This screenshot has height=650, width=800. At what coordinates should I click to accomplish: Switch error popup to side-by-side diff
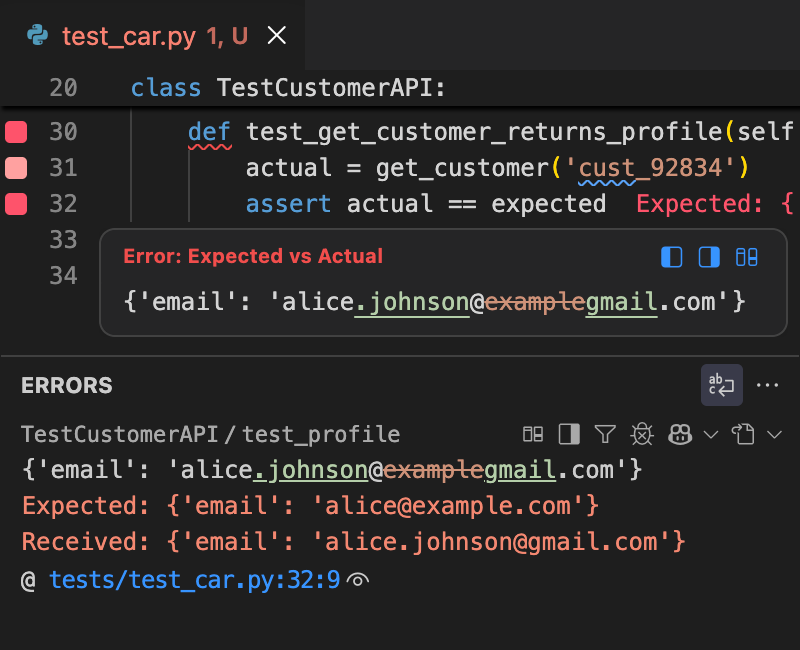[746, 257]
